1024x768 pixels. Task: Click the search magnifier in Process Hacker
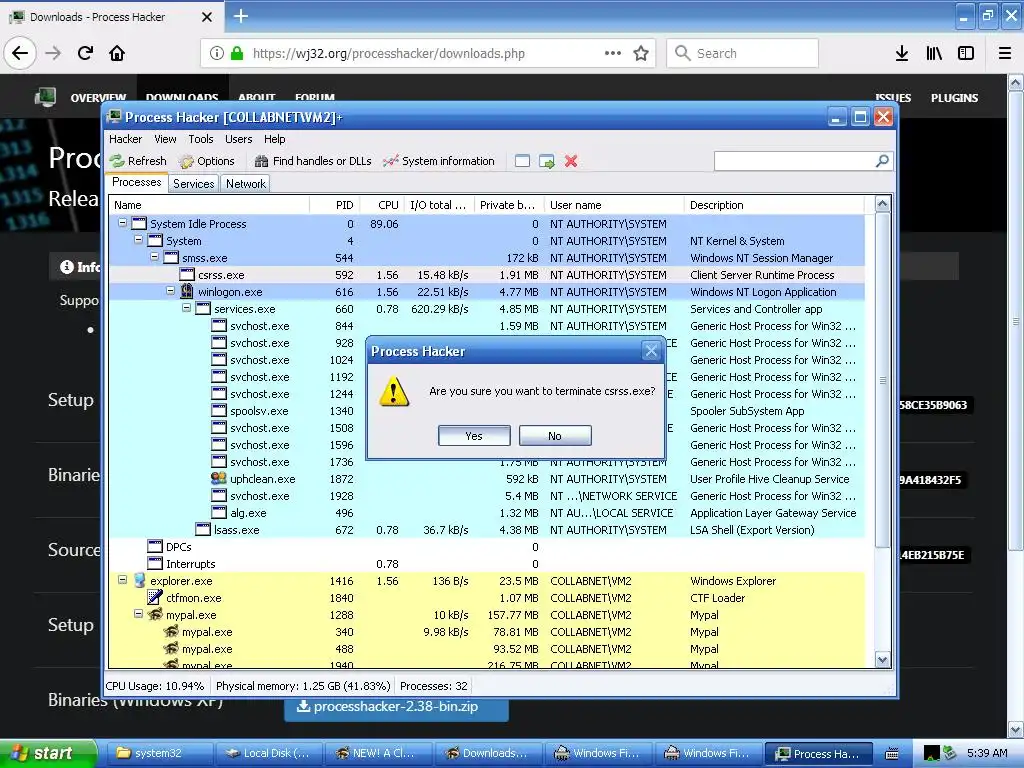[882, 161]
